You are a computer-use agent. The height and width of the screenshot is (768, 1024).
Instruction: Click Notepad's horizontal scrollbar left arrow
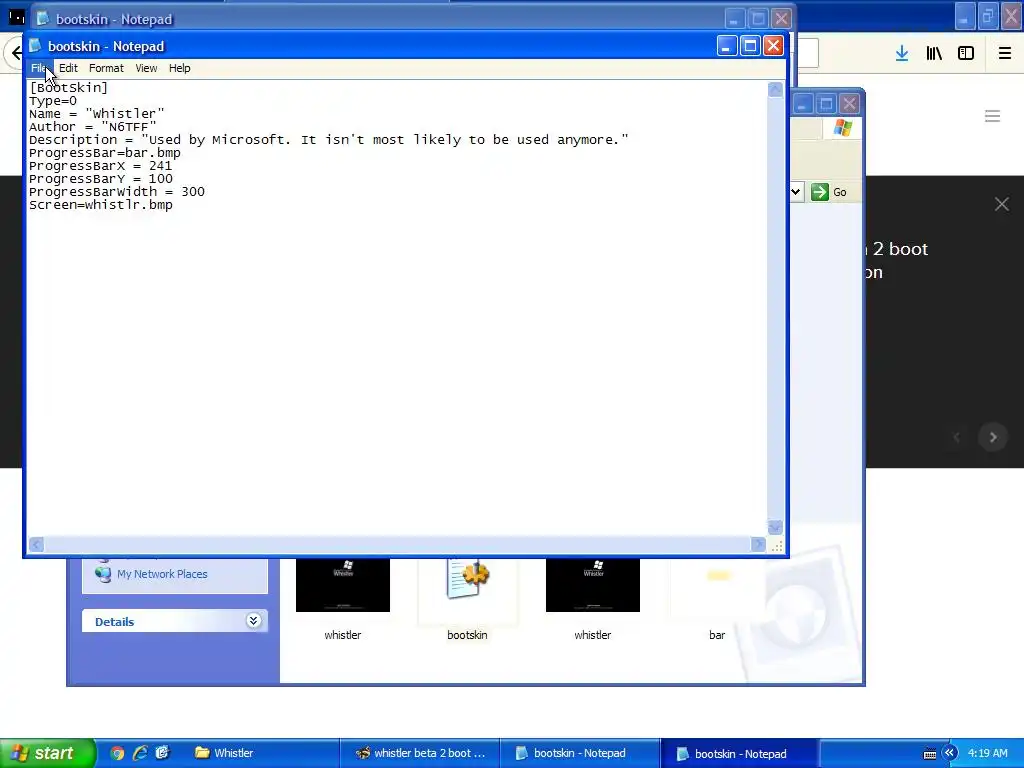37,545
